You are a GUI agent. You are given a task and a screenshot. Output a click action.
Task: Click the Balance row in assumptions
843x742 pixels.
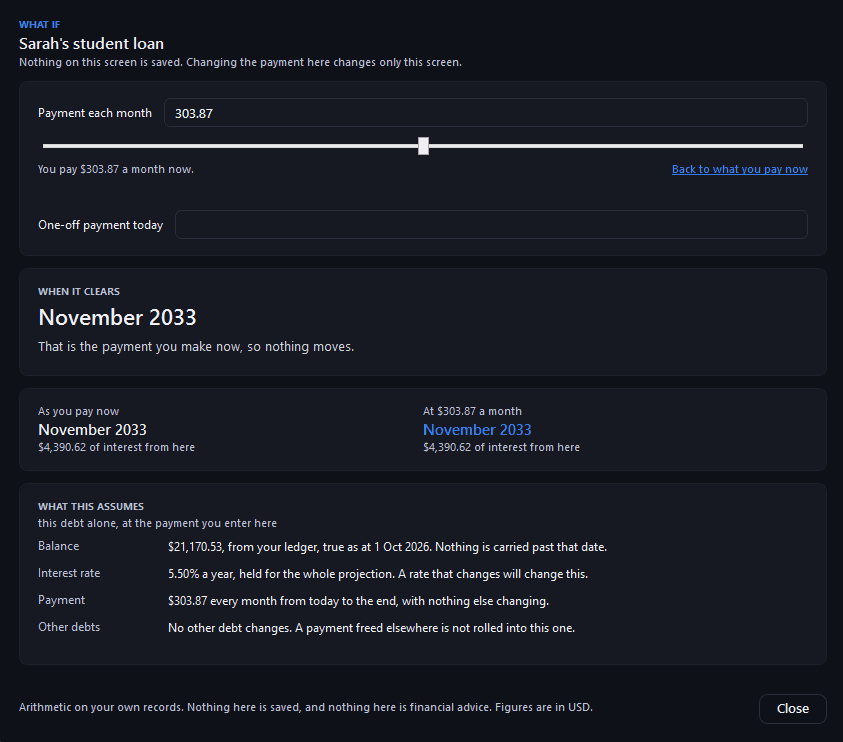click(323, 547)
